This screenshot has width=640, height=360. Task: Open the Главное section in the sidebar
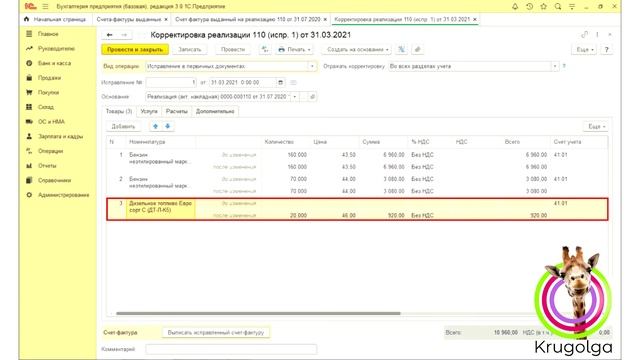click(x=48, y=34)
